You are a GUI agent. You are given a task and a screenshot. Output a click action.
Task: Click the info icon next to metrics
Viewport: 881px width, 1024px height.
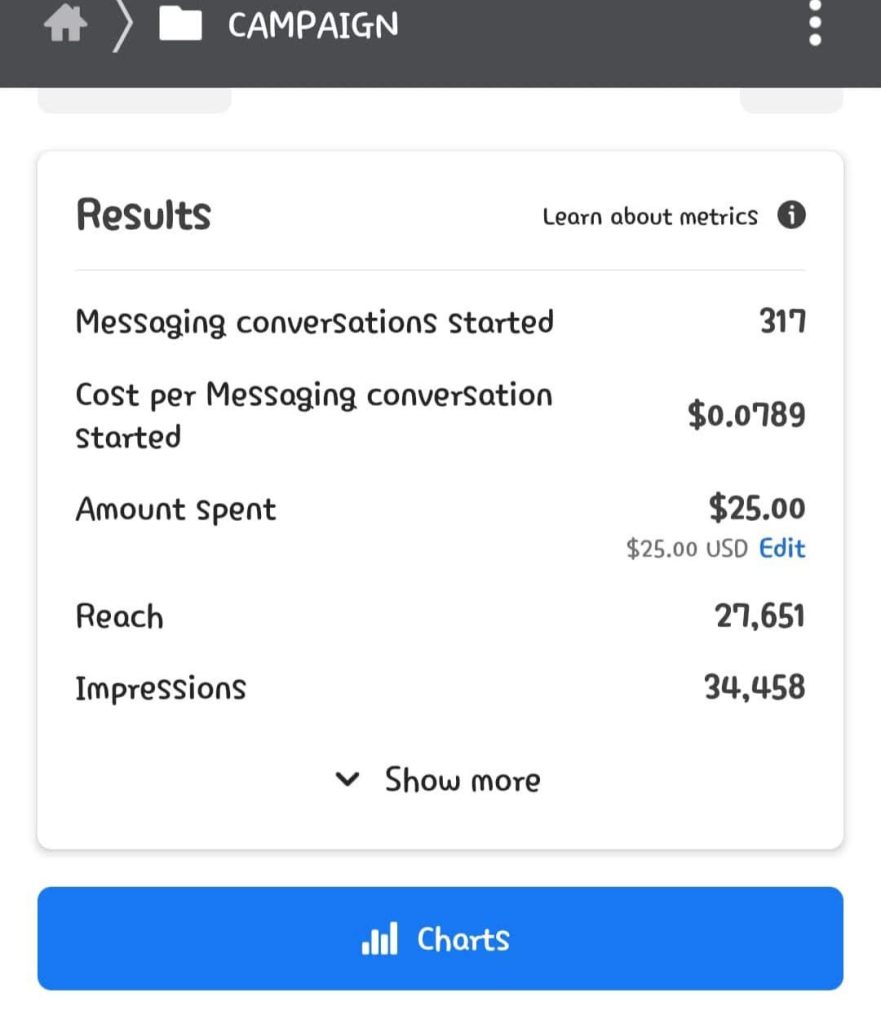point(791,216)
